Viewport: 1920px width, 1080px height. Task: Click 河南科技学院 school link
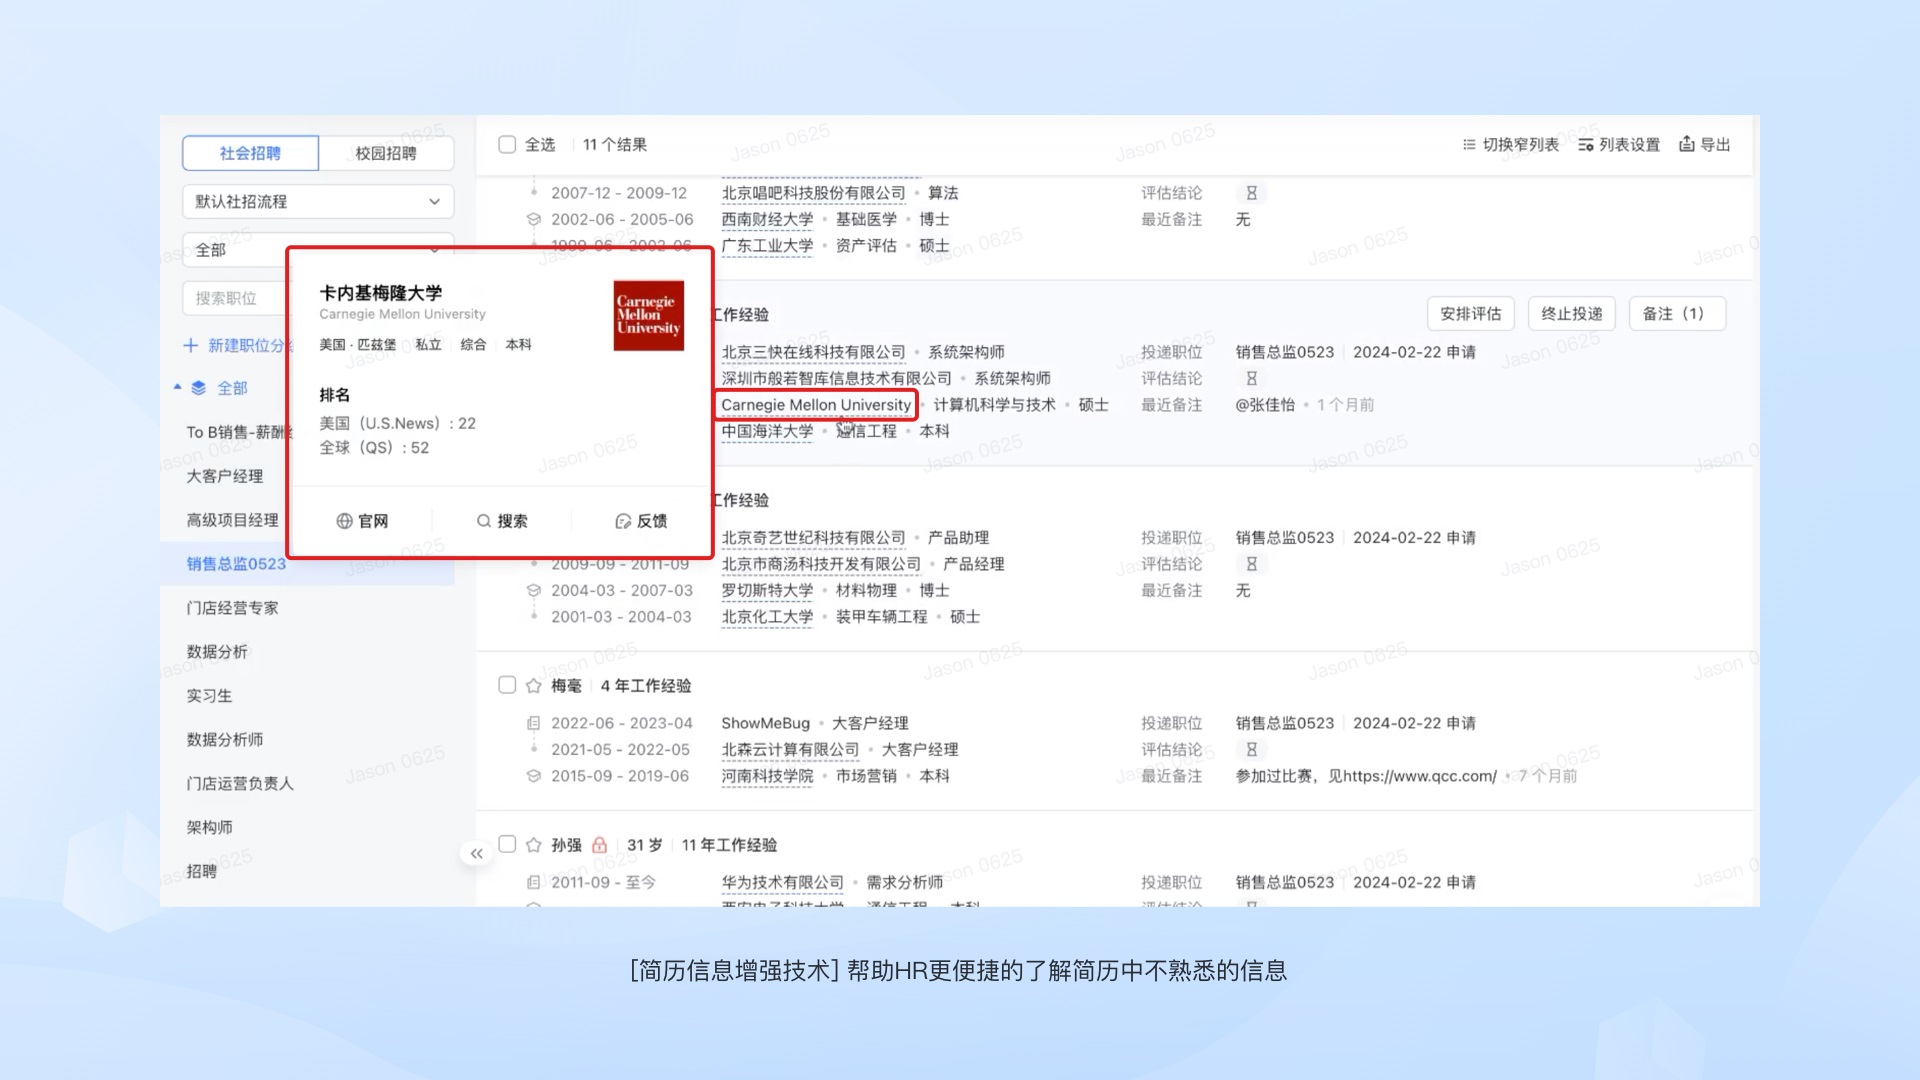click(767, 776)
